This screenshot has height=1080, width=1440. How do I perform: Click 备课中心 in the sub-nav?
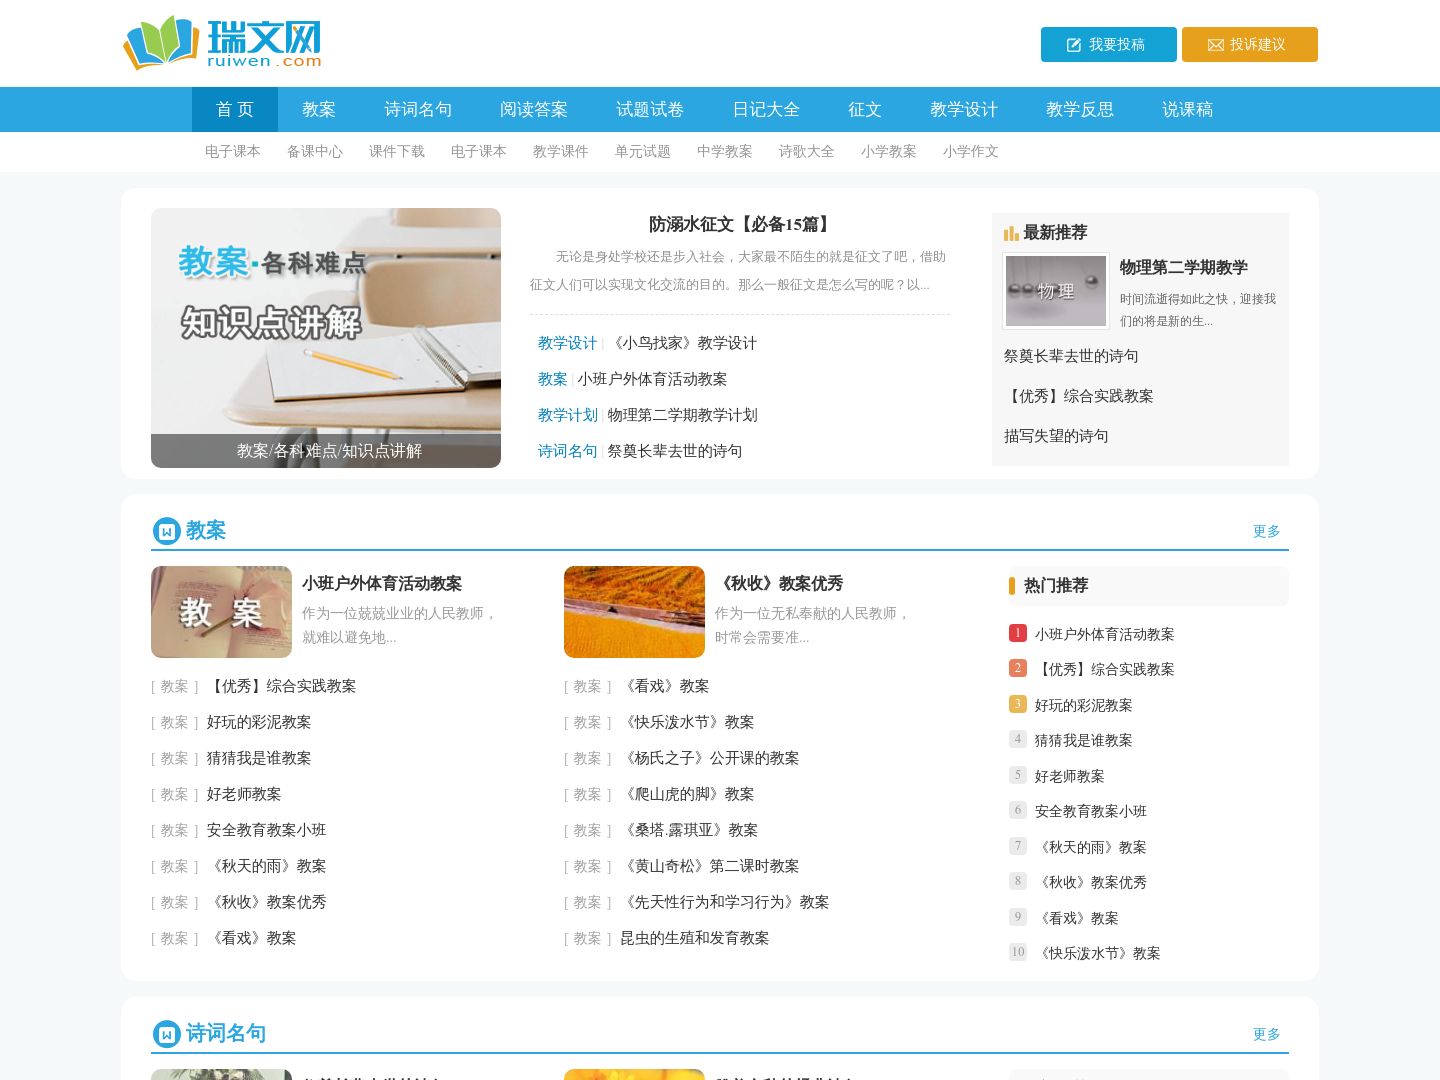click(x=315, y=151)
